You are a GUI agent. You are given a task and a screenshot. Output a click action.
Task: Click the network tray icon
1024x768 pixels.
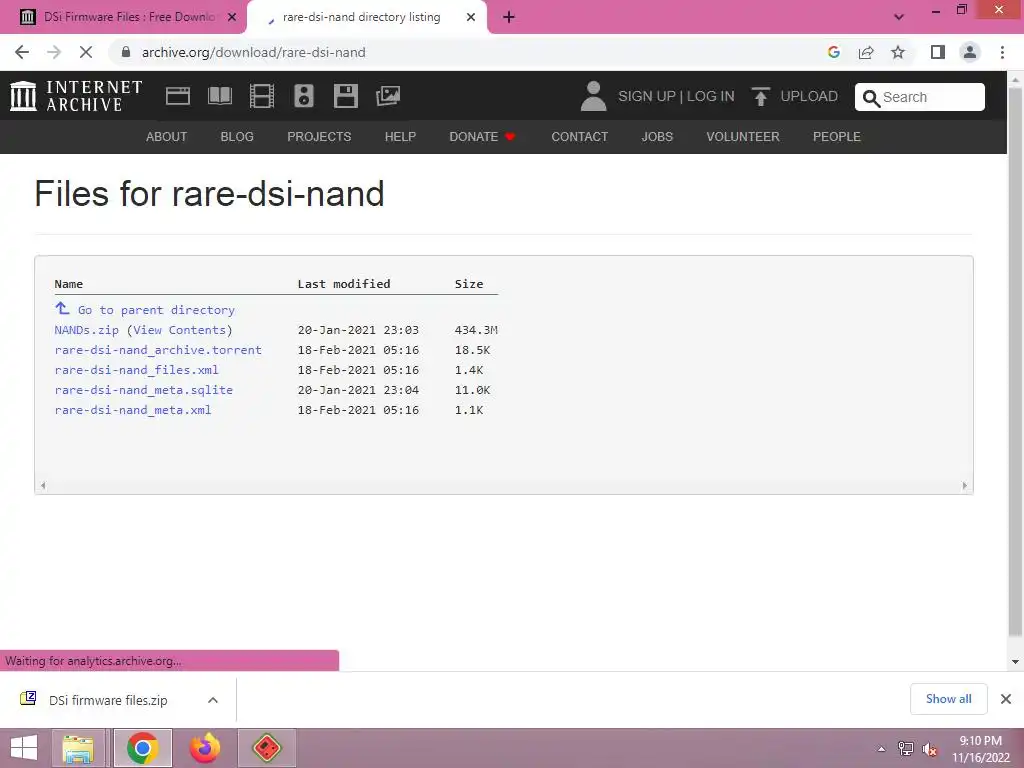906,749
